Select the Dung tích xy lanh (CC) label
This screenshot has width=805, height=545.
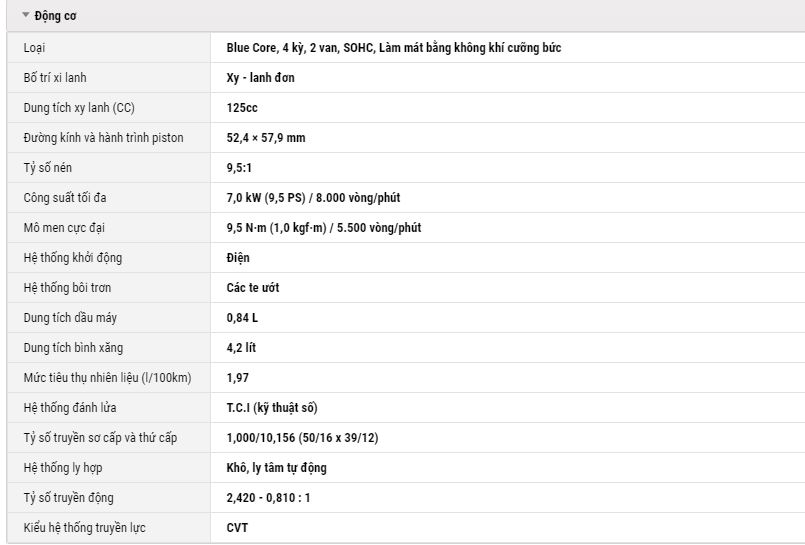click(x=79, y=108)
